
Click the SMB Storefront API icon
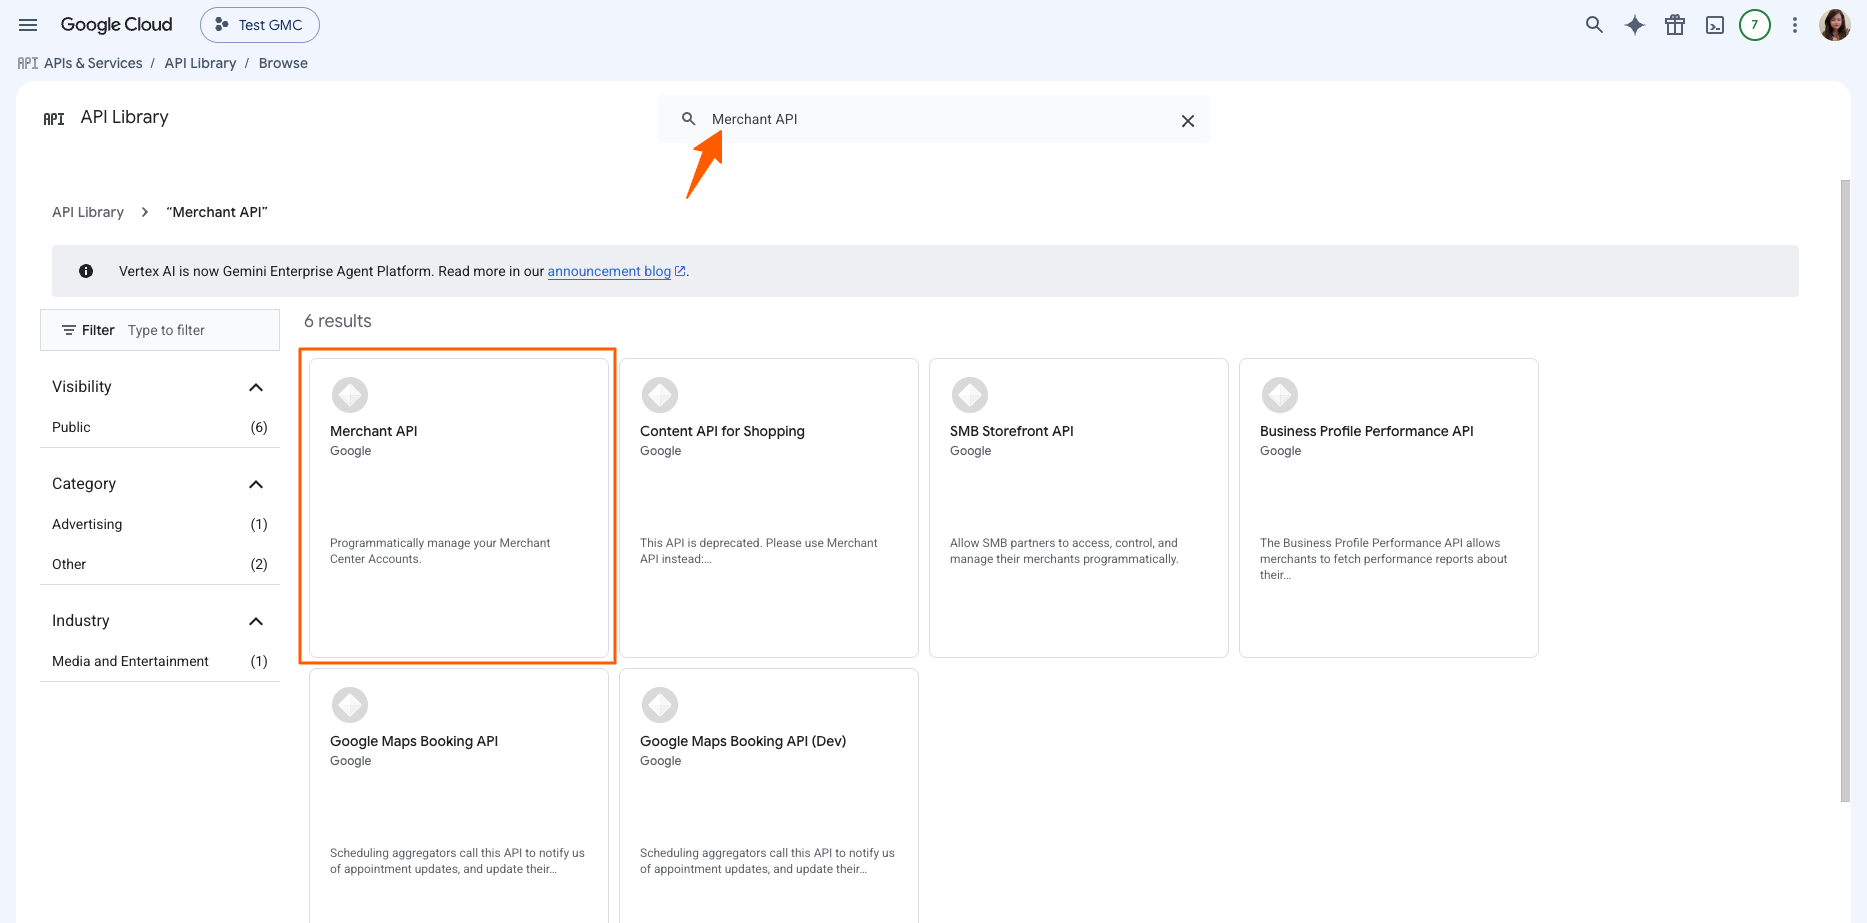970,395
